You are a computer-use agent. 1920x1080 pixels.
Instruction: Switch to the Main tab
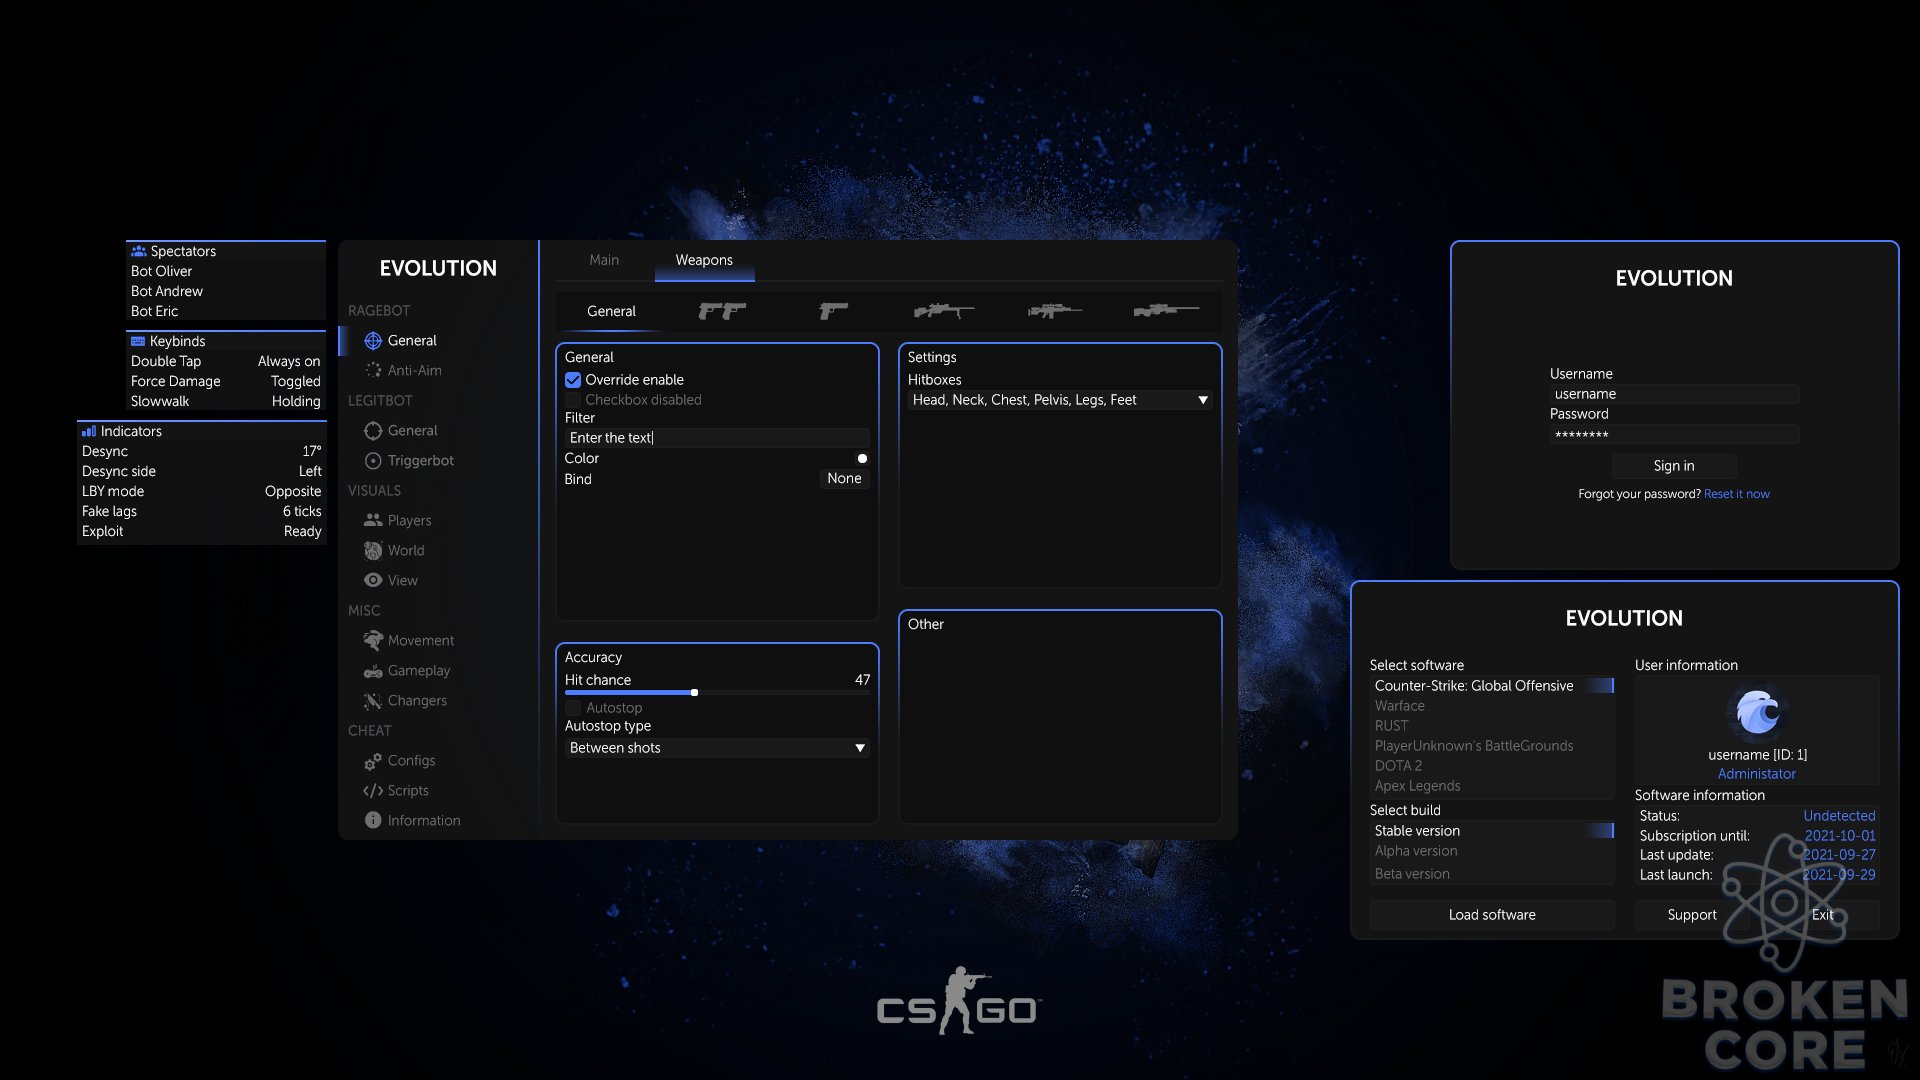tap(604, 260)
